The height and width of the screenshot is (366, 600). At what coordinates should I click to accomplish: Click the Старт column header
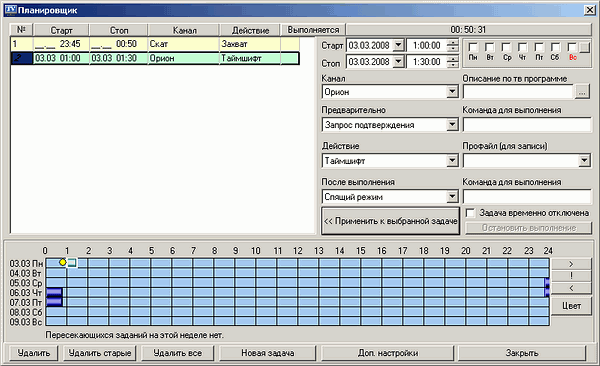[61, 30]
